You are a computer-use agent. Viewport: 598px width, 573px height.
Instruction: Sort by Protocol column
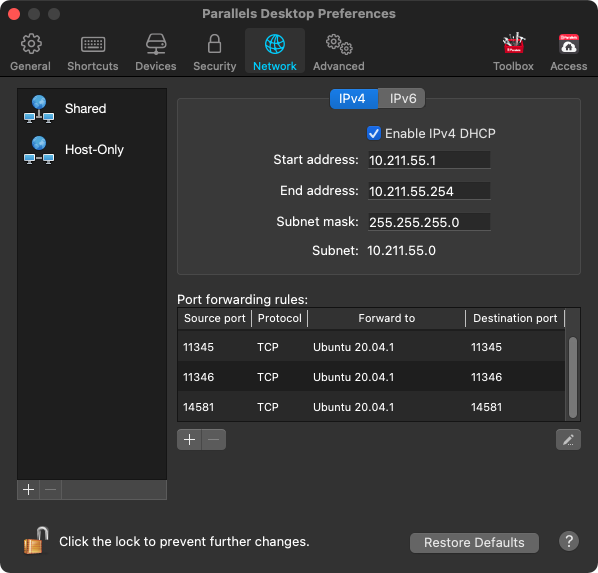(280, 319)
